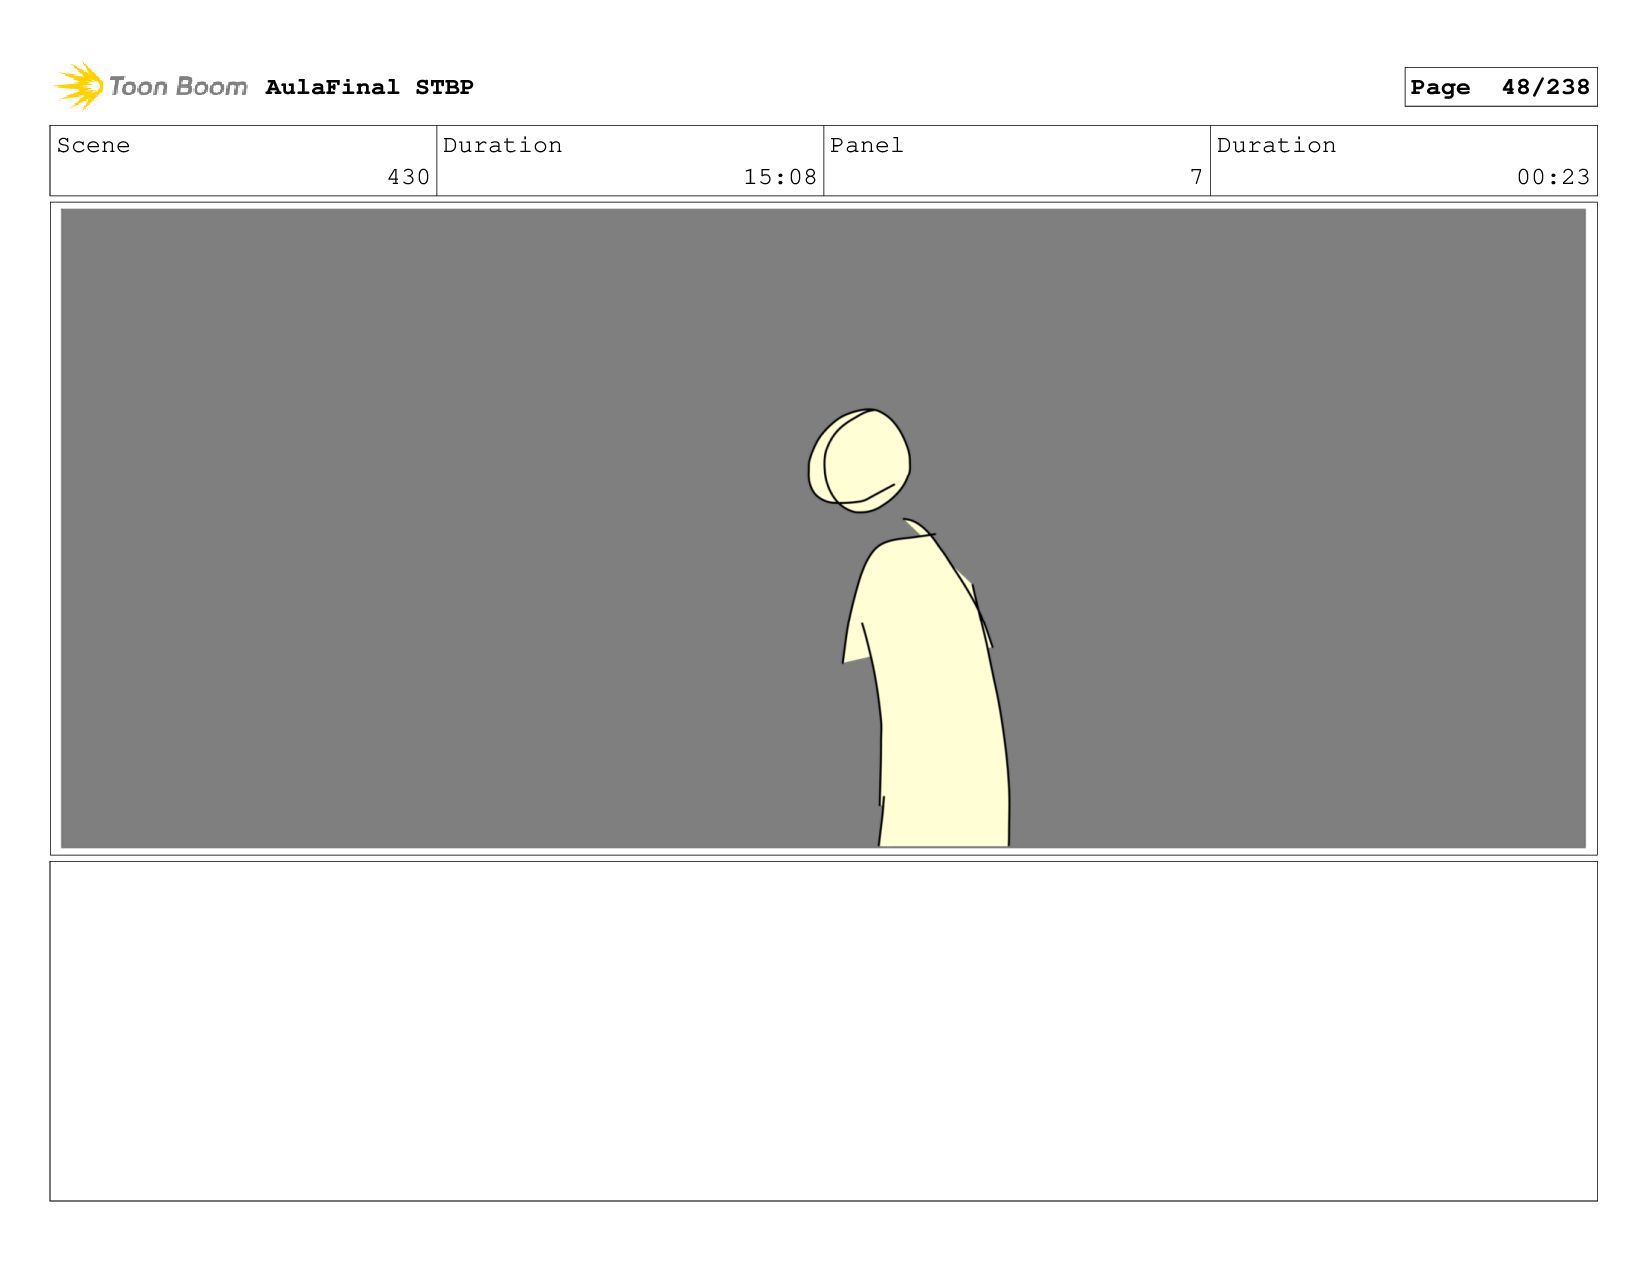The width and height of the screenshot is (1648, 1276).
Task: Select the panel number 7
Action: click(x=1196, y=177)
